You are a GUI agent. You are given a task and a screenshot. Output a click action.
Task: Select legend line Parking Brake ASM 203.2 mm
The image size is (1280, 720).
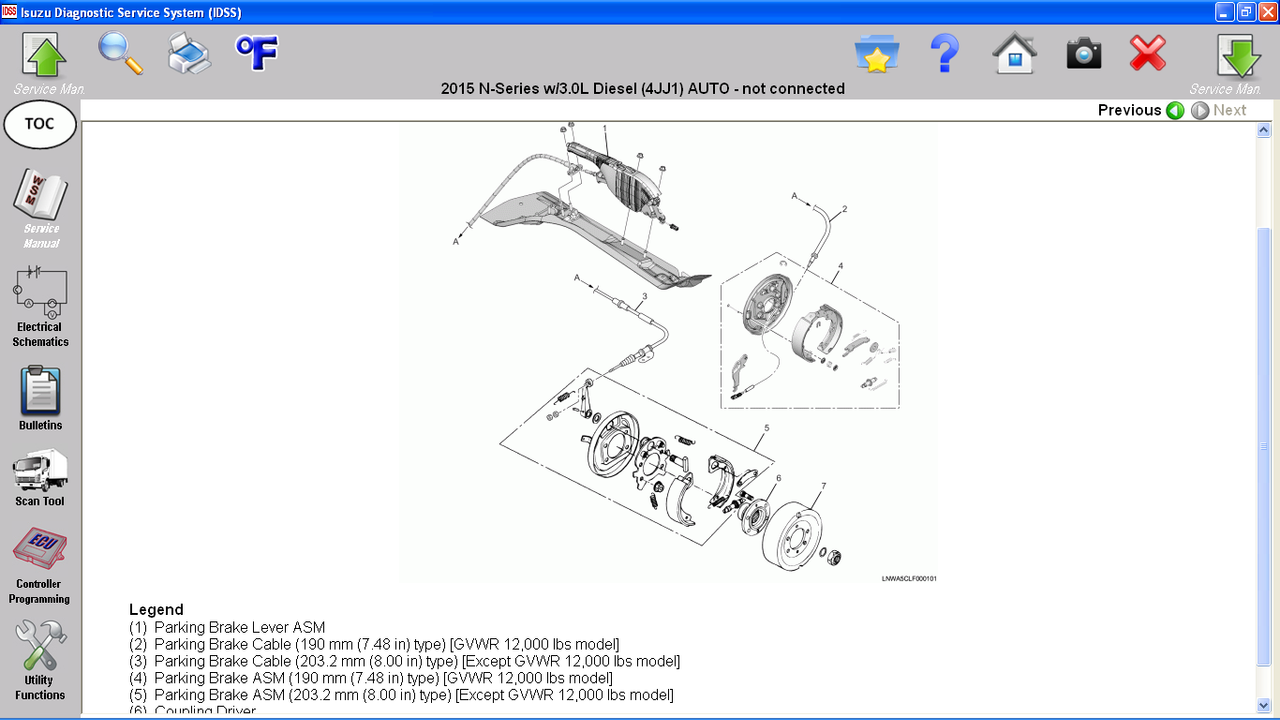click(401, 695)
